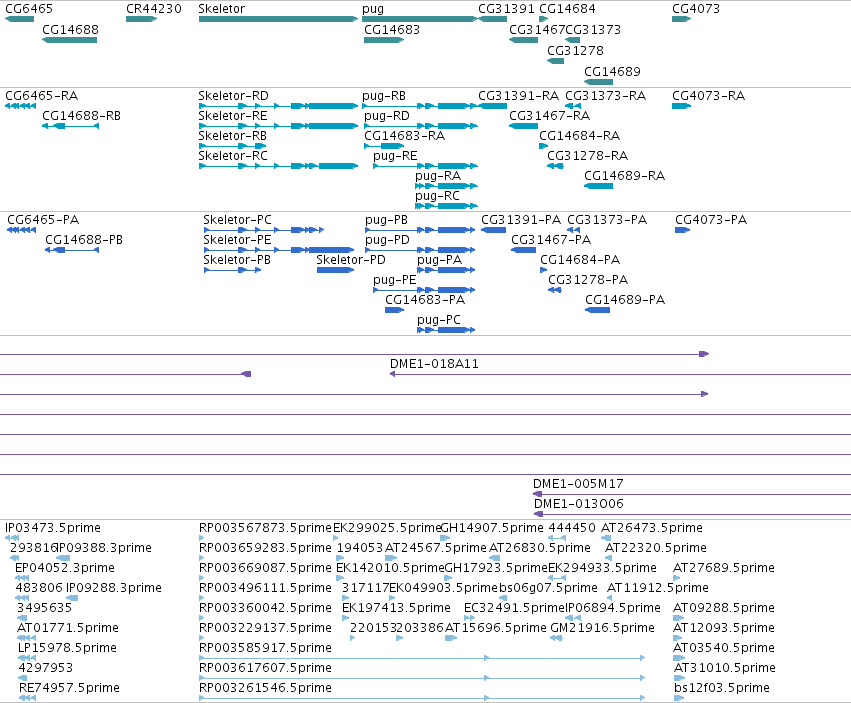Screen dimensions: 851x703
Task: Click transcript CG14689-RA label
Action: coord(625,176)
